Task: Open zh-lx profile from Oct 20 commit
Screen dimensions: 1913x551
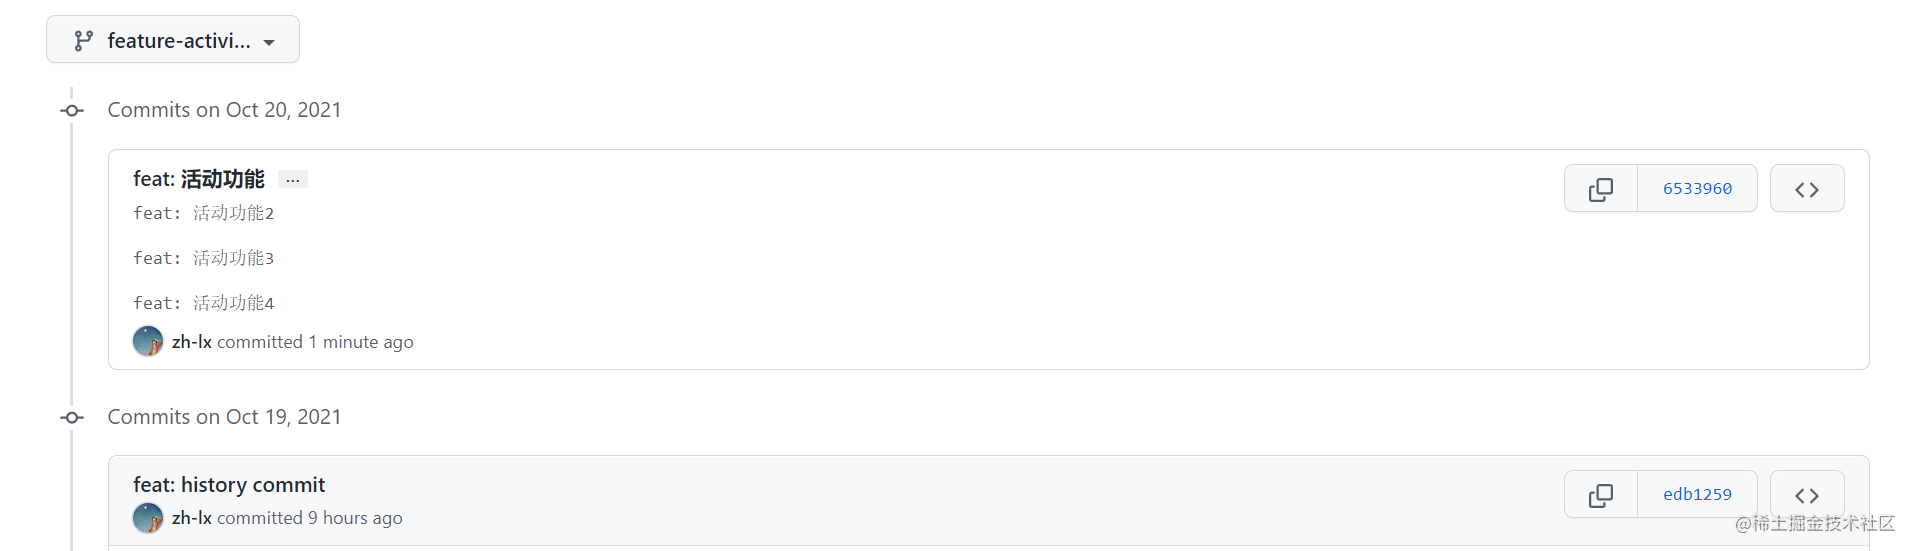Action: click(192, 342)
